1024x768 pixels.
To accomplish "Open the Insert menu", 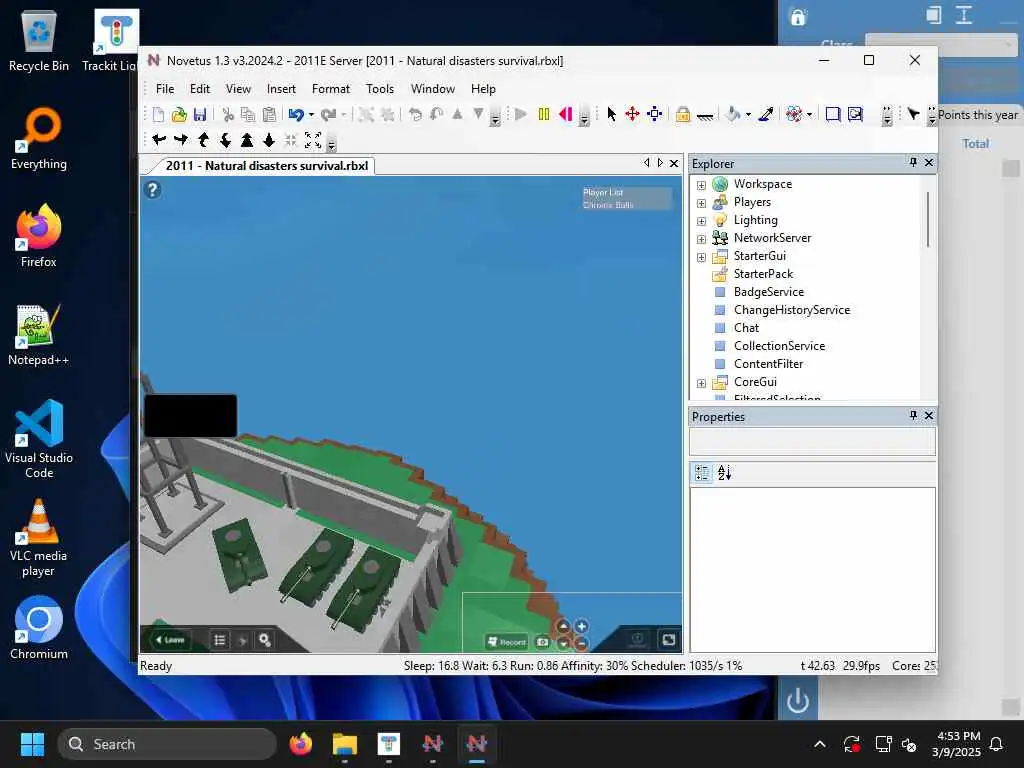I will pyautogui.click(x=281, y=89).
